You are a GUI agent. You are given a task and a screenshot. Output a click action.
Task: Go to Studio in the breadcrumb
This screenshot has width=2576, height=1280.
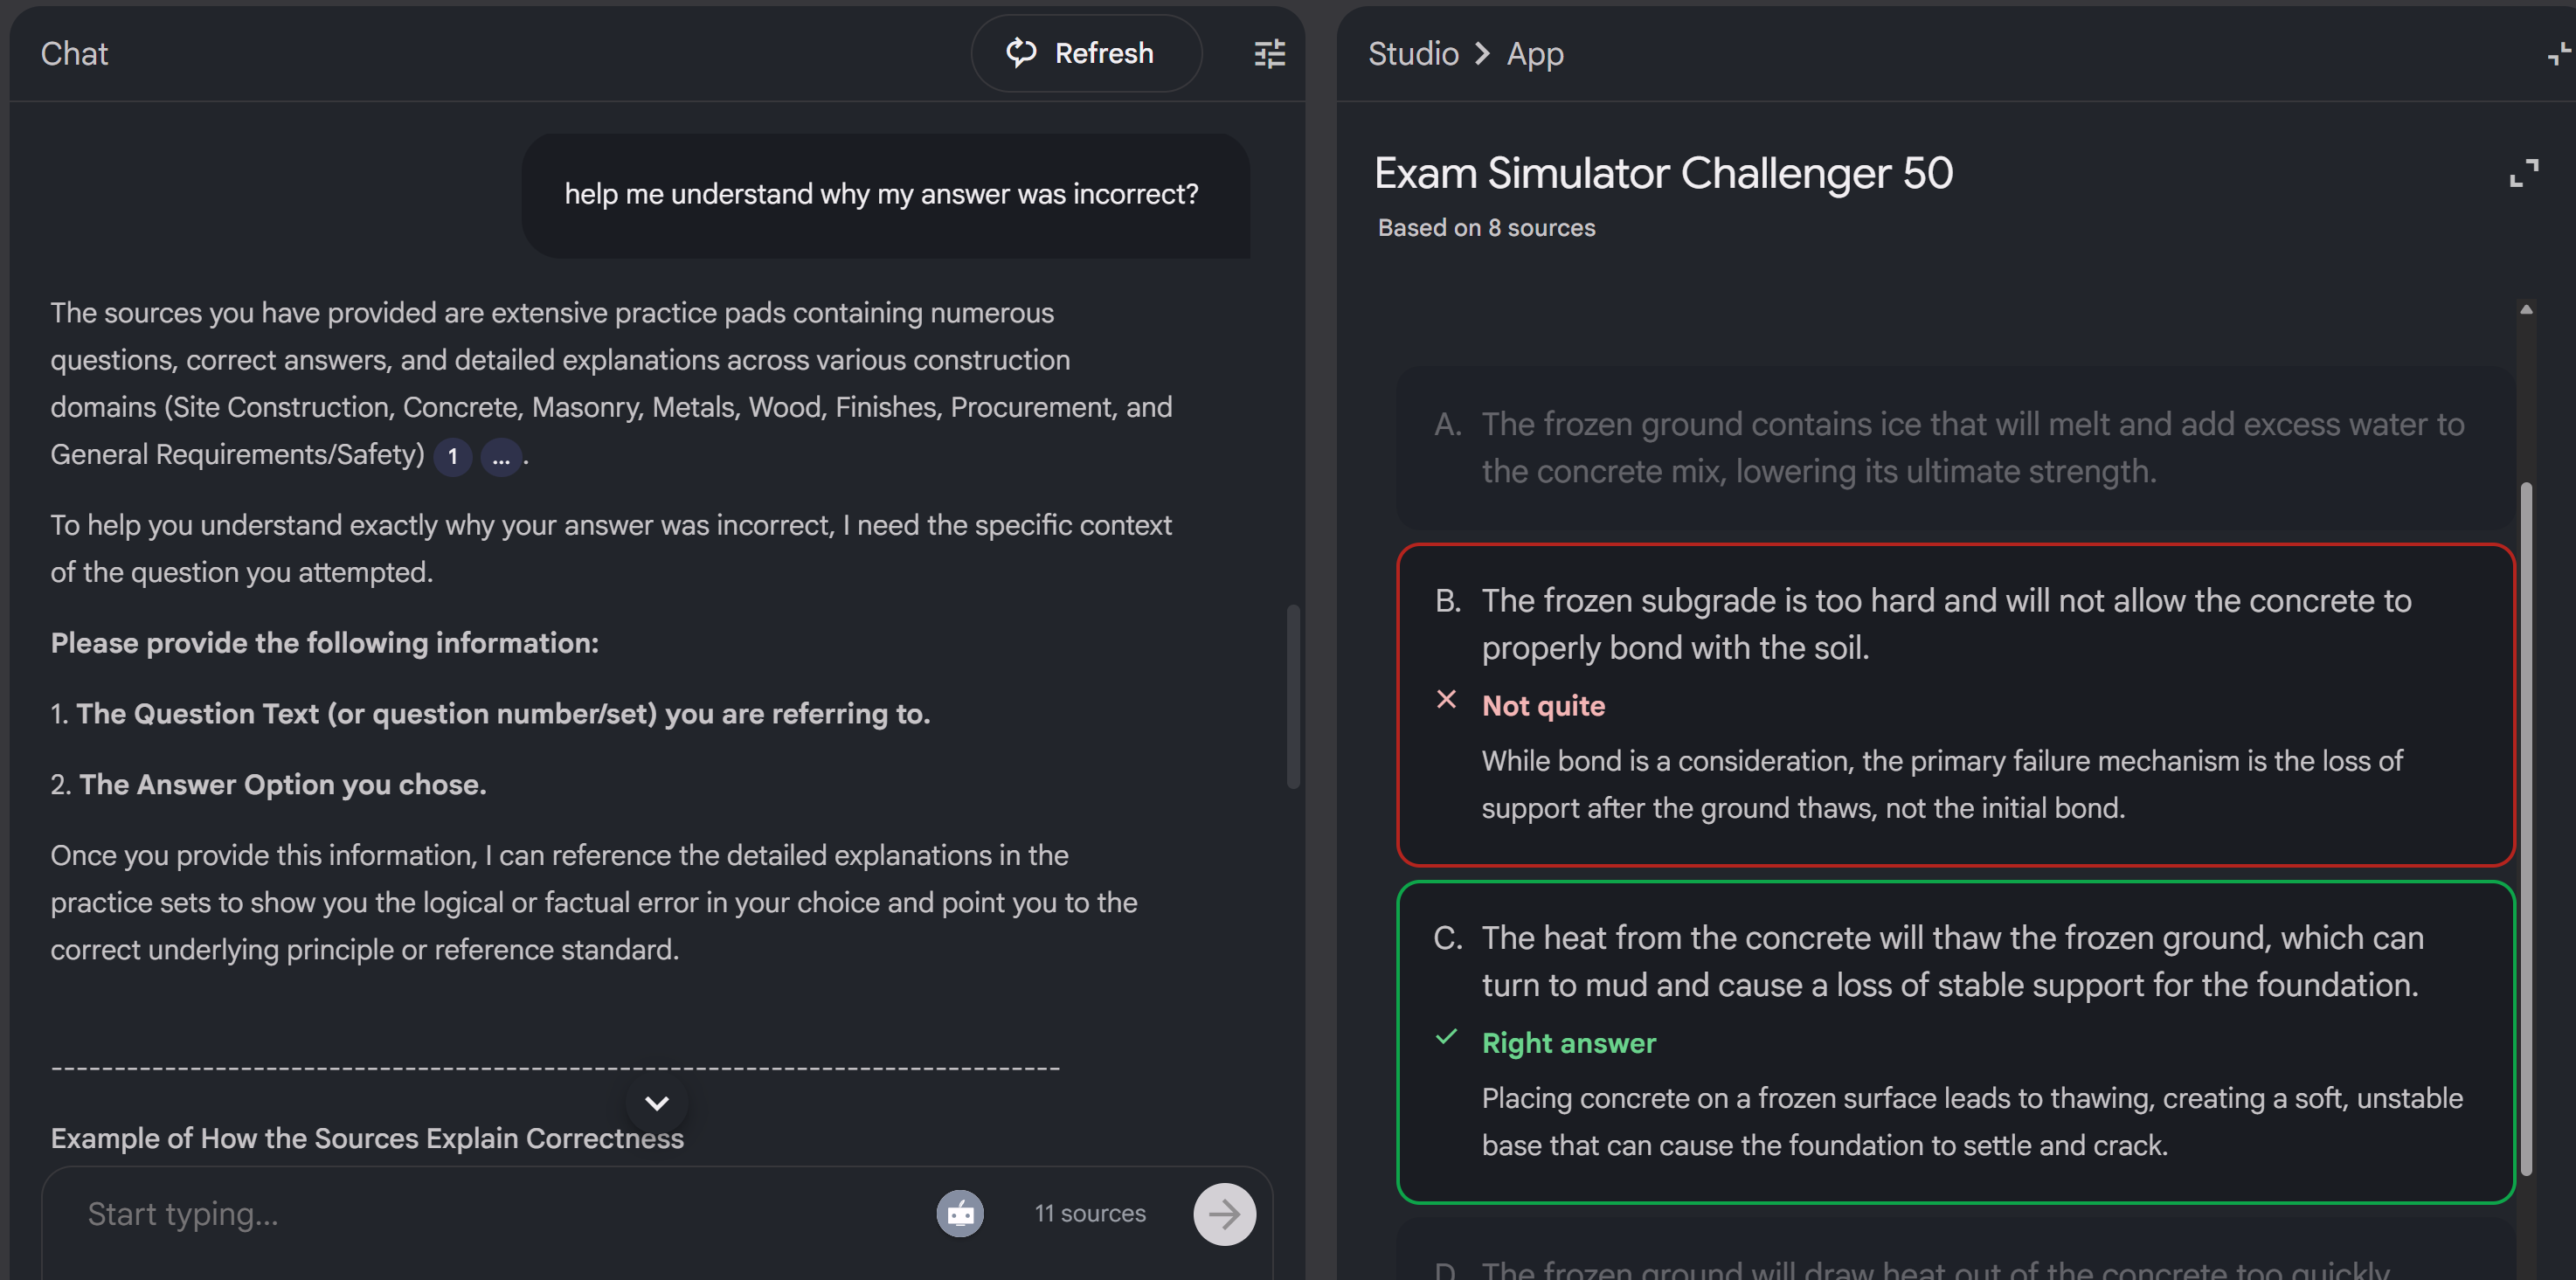click(x=1412, y=54)
